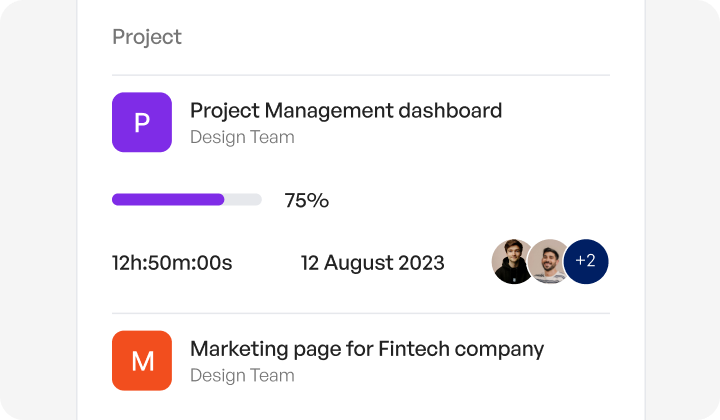Click the letter M inside orange tile
The width and height of the screenshot is (720, 420).
click(x=143, y=361)
